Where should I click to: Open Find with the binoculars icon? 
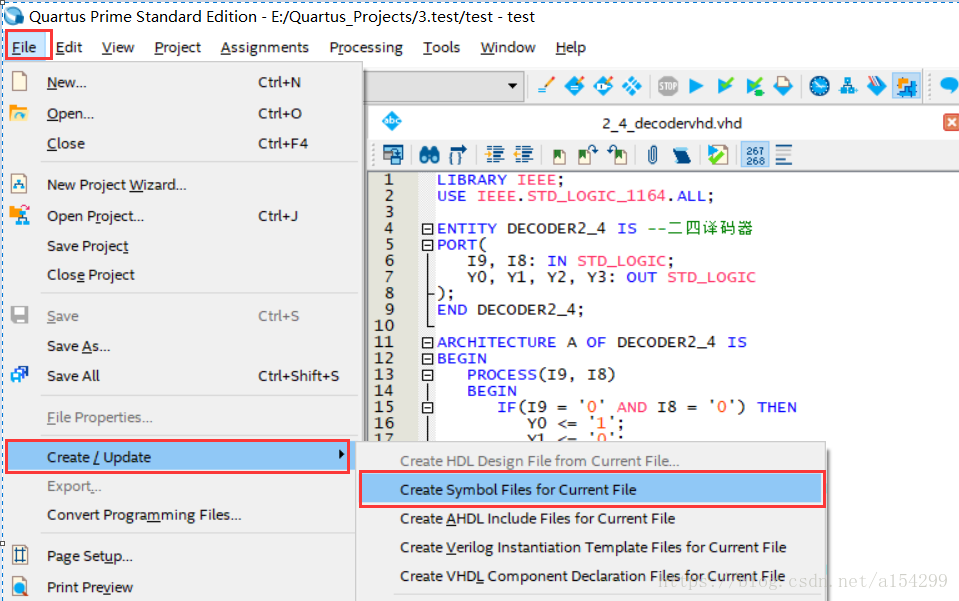(x=429, y=155)
